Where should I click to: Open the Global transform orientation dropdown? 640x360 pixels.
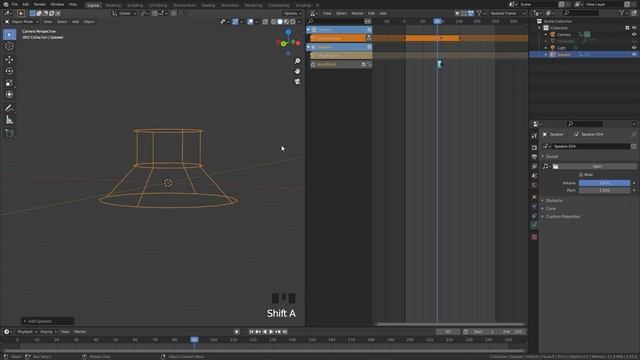(124, 13)
